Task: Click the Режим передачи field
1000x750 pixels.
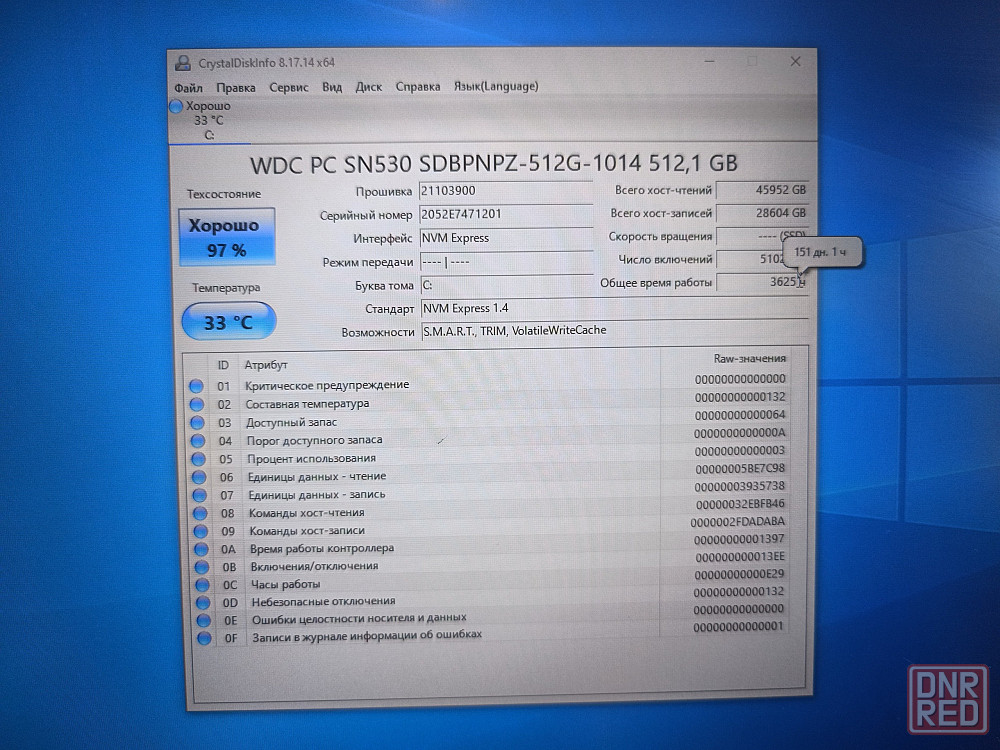Action: pos(506,262)
